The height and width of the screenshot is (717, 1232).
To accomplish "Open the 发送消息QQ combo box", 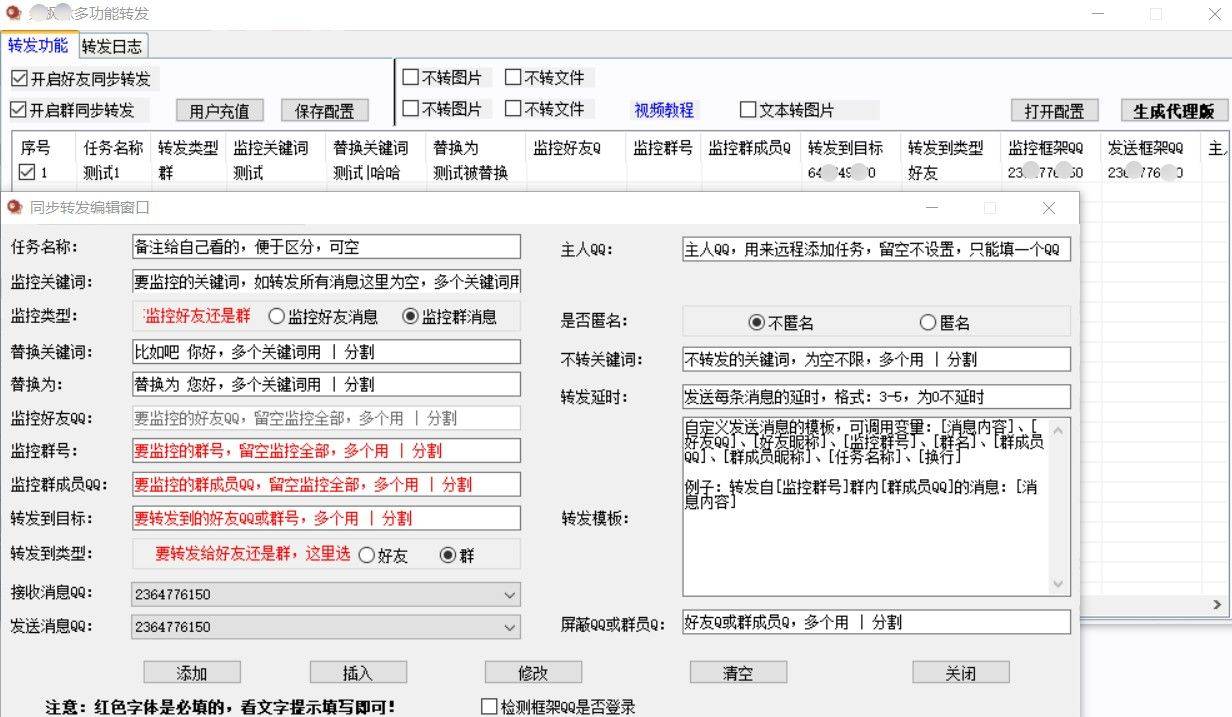I will coord(510,627).
